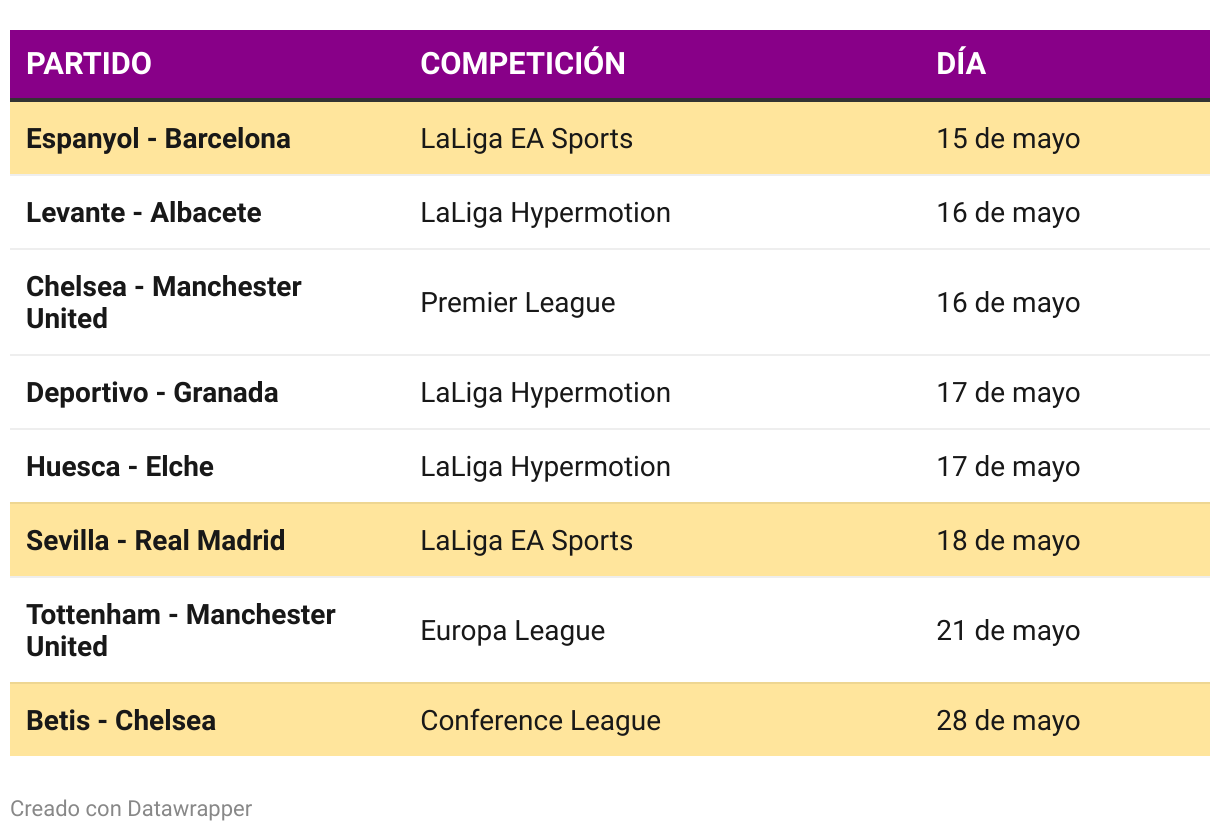The width and height of the screenshot is (1220, 832).
Task: Click the Conference League competition cell
Action: (541, 721)
